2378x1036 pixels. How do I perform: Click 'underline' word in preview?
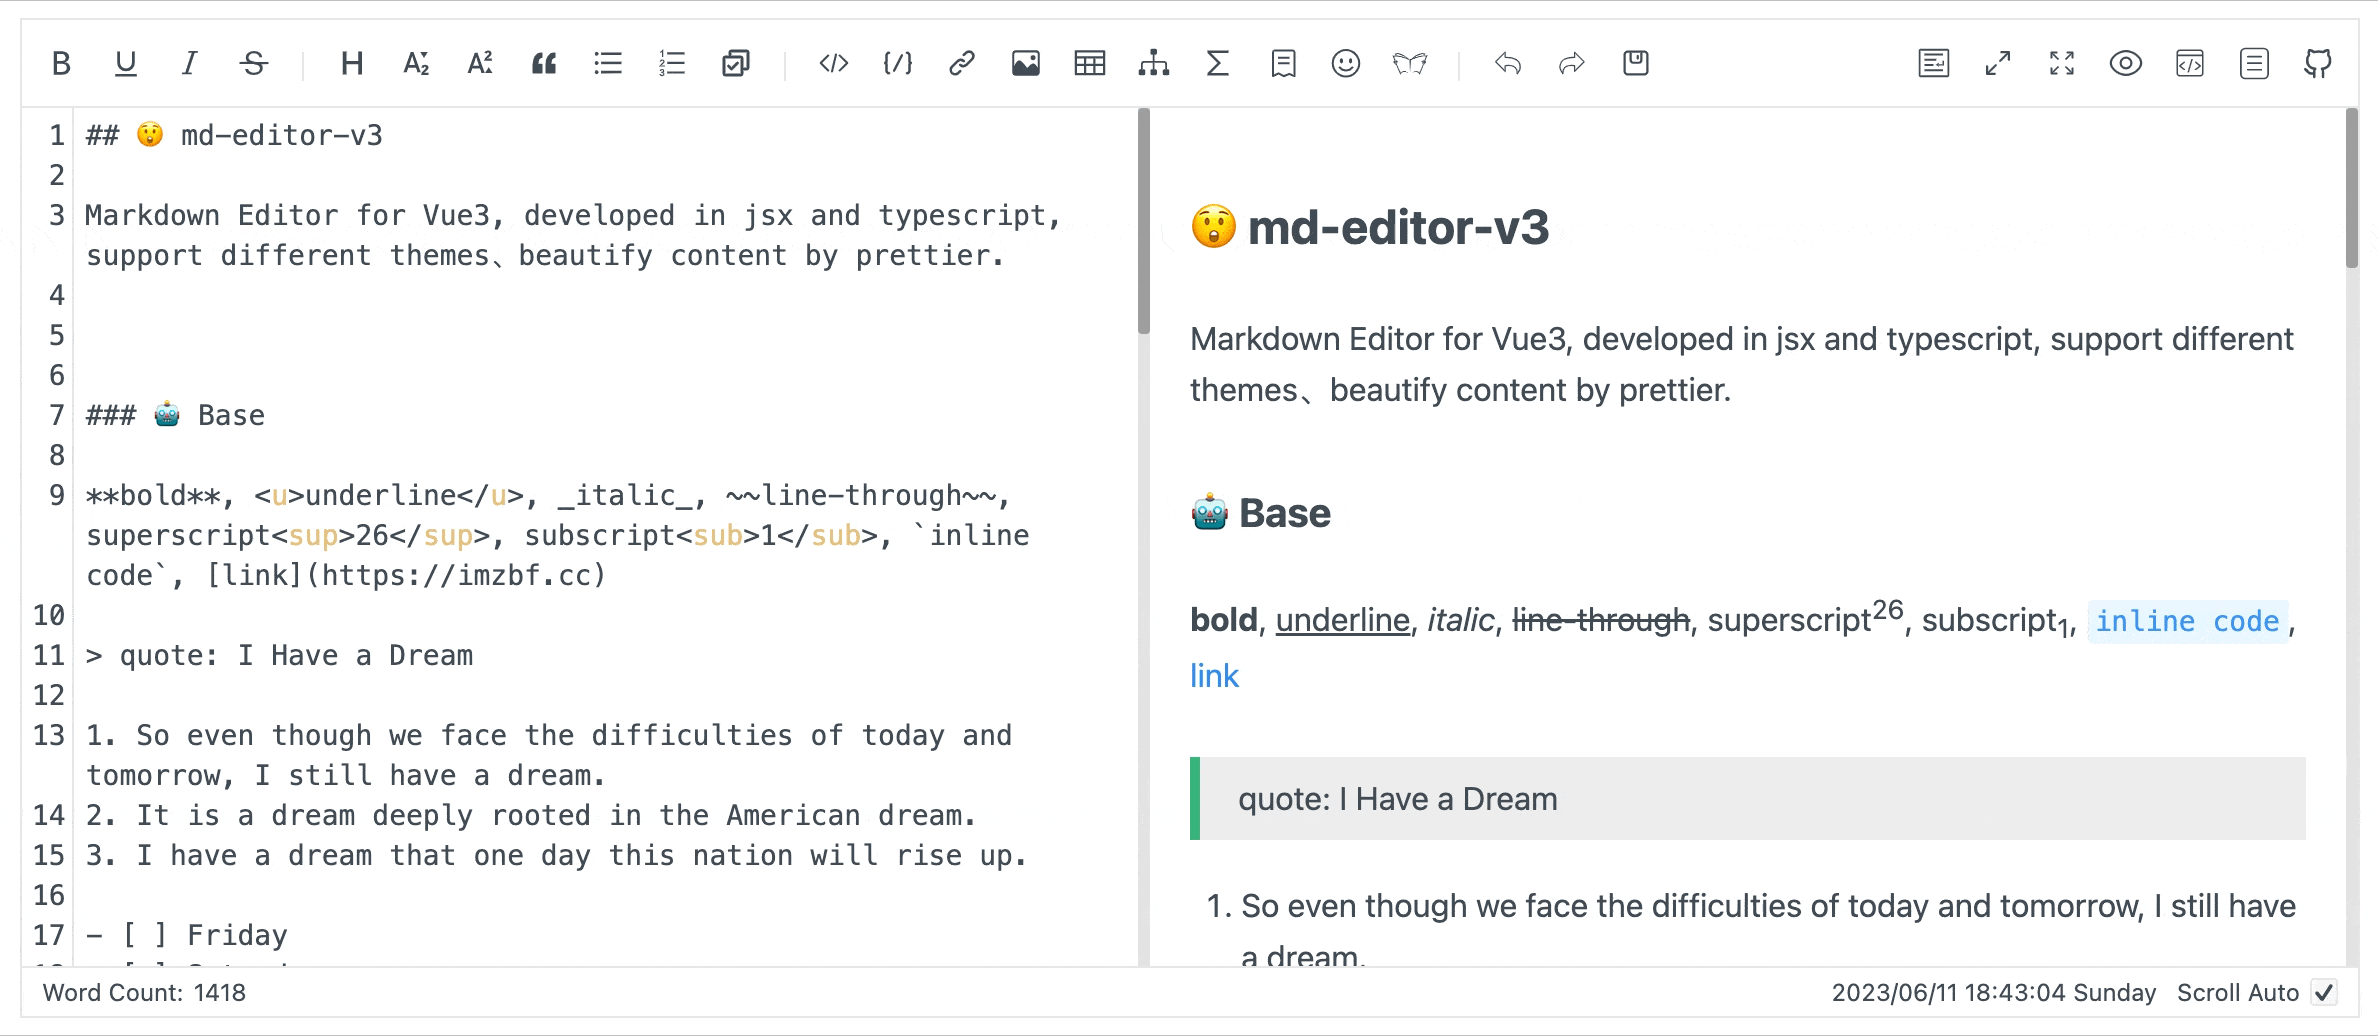point(1342,620)
